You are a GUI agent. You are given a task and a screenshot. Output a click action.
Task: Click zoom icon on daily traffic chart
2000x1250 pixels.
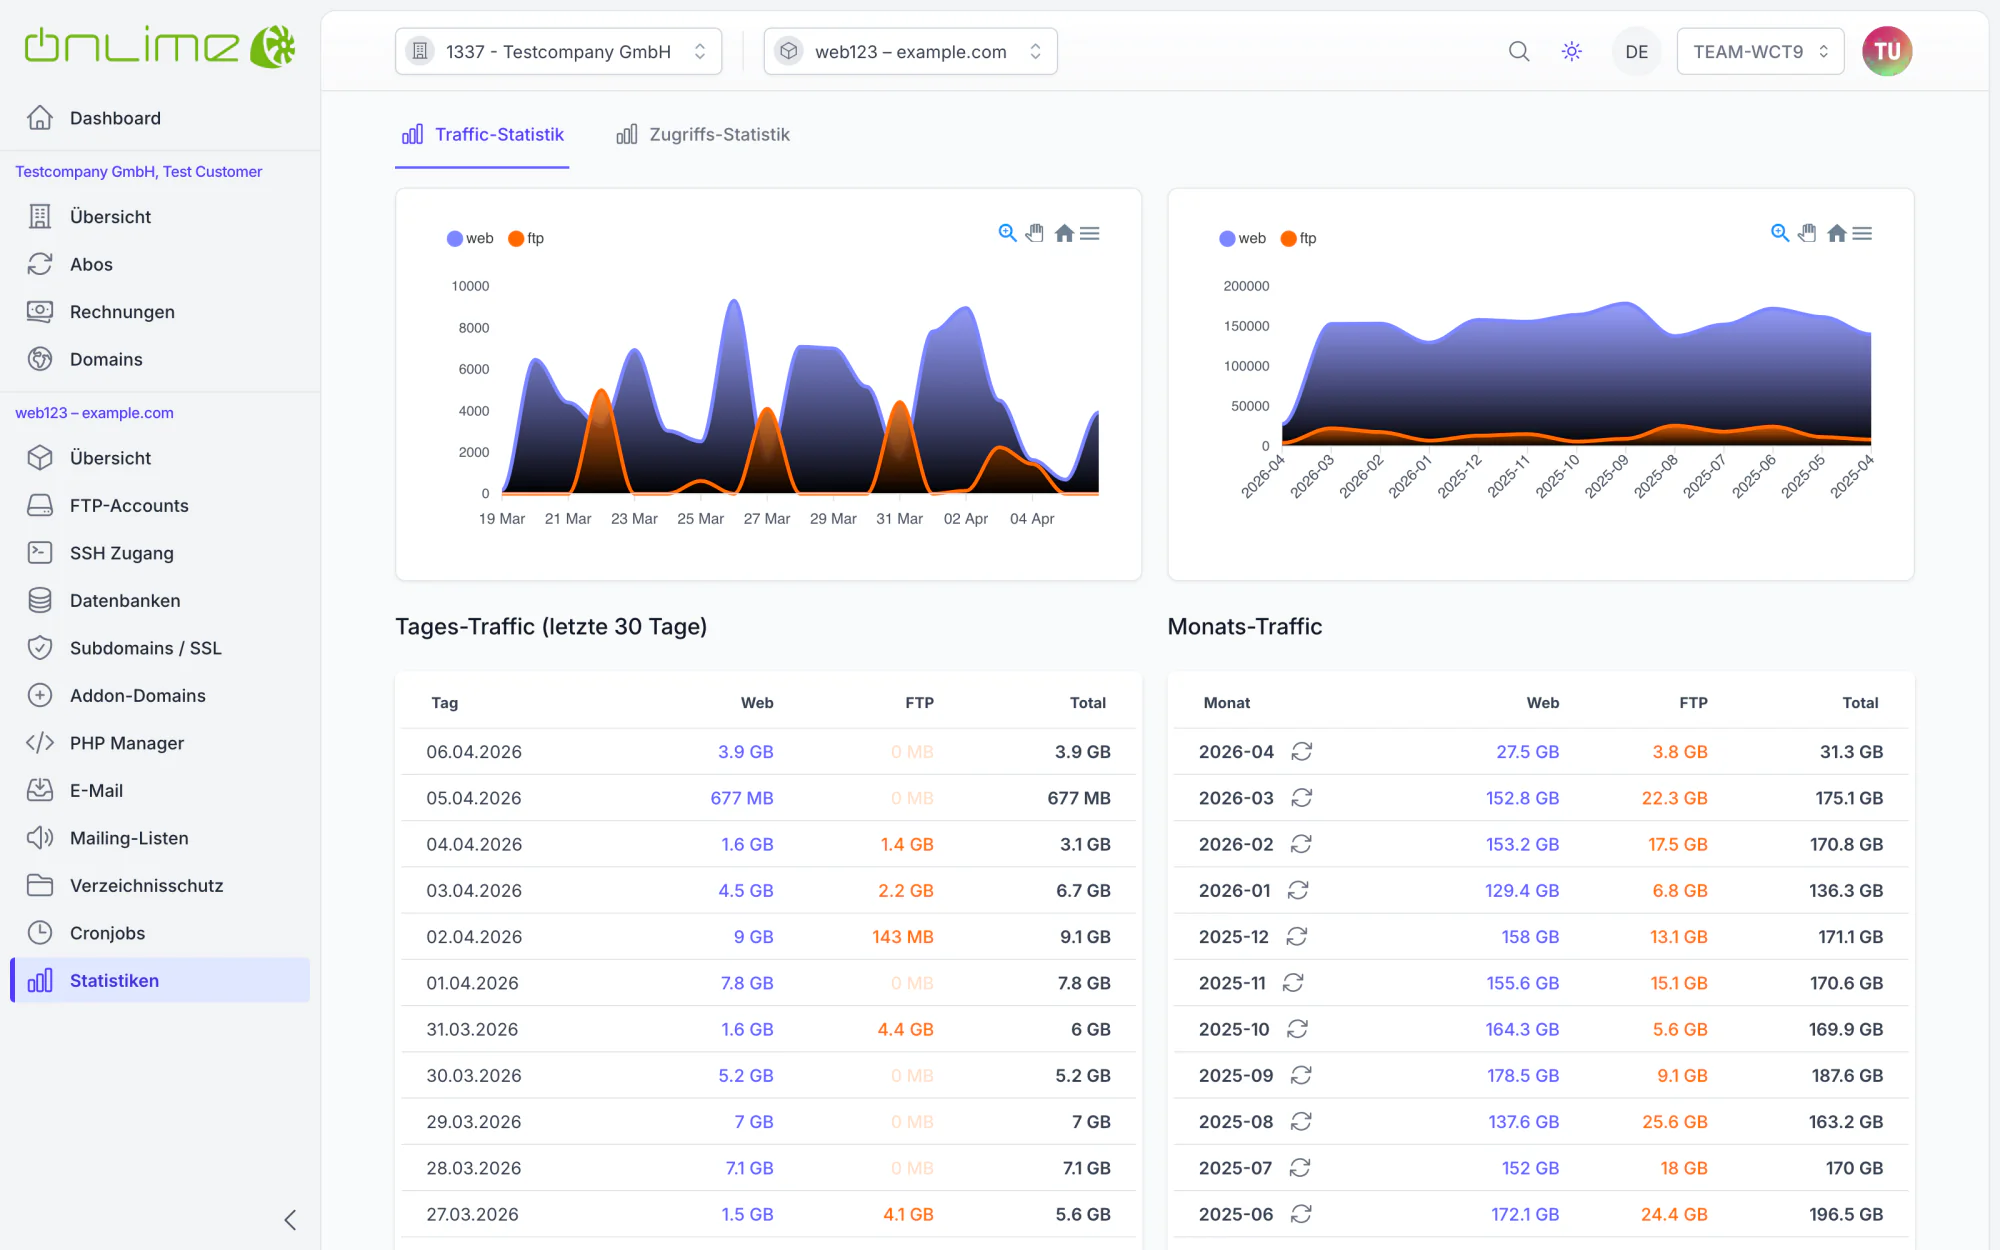pos(1007,233)
